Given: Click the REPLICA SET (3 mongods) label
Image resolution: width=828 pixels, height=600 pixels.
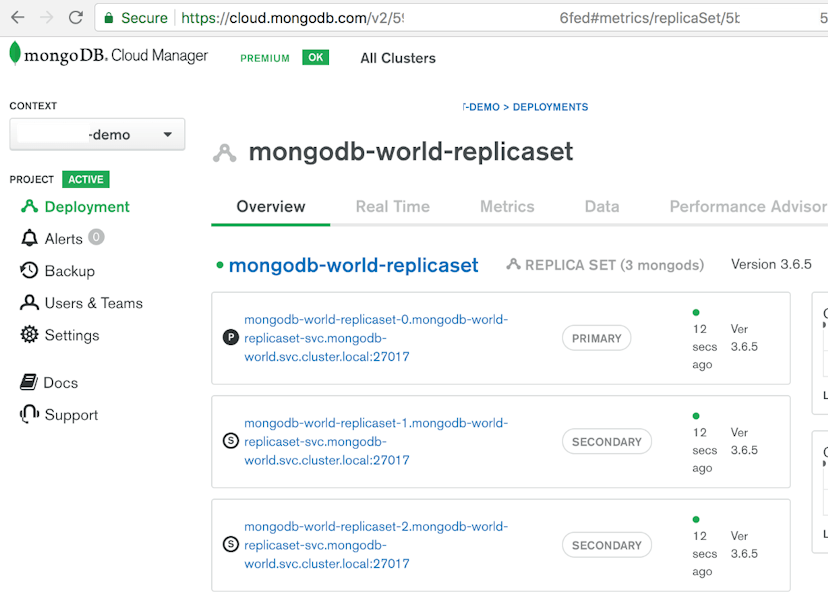Looking at the screenshot, I should (x=614, y=265).
